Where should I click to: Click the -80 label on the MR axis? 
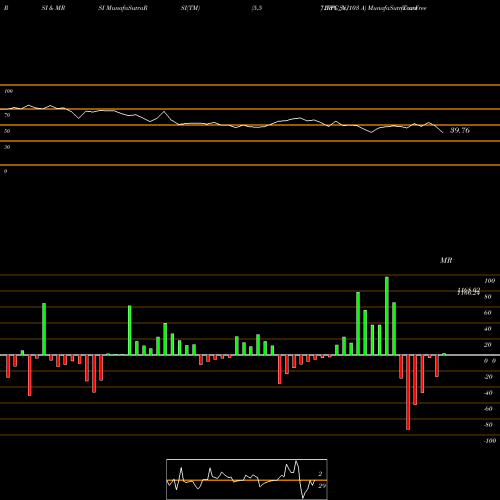(488, 425)
